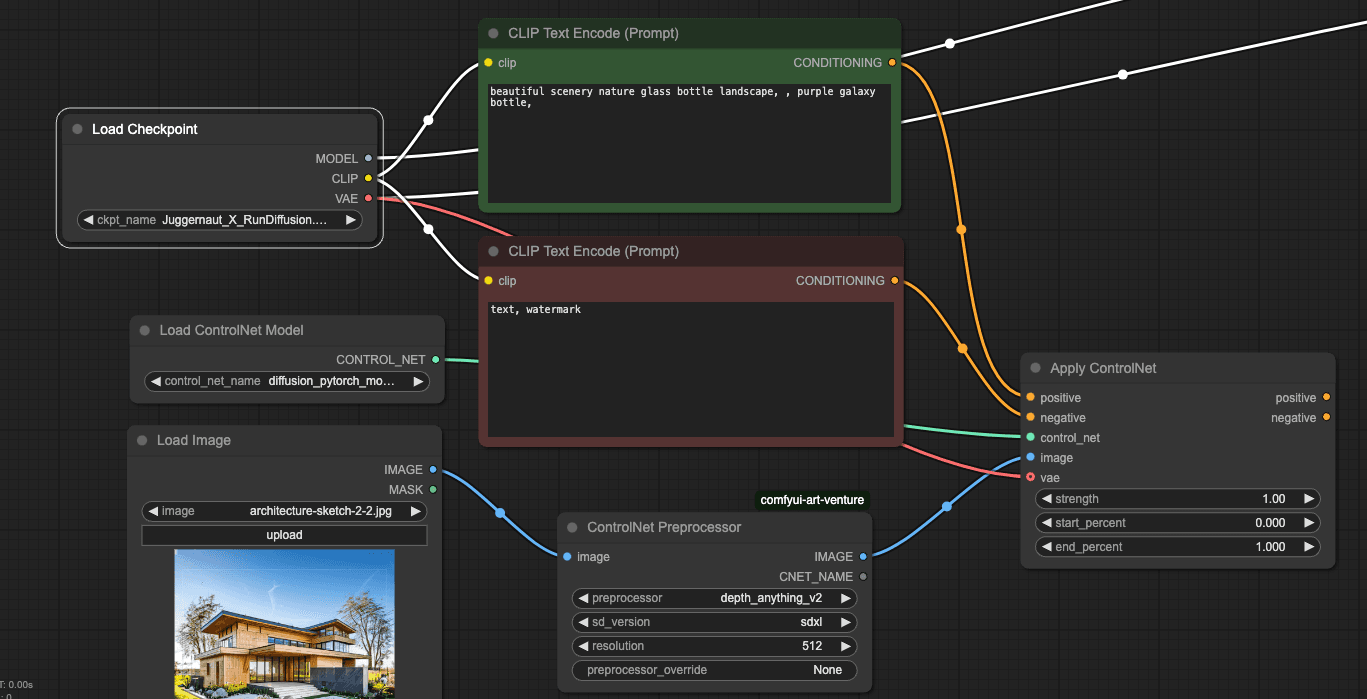
Task: Toggle collapse of Load ControlNet Model node
Action: click(x=145, y=330)
